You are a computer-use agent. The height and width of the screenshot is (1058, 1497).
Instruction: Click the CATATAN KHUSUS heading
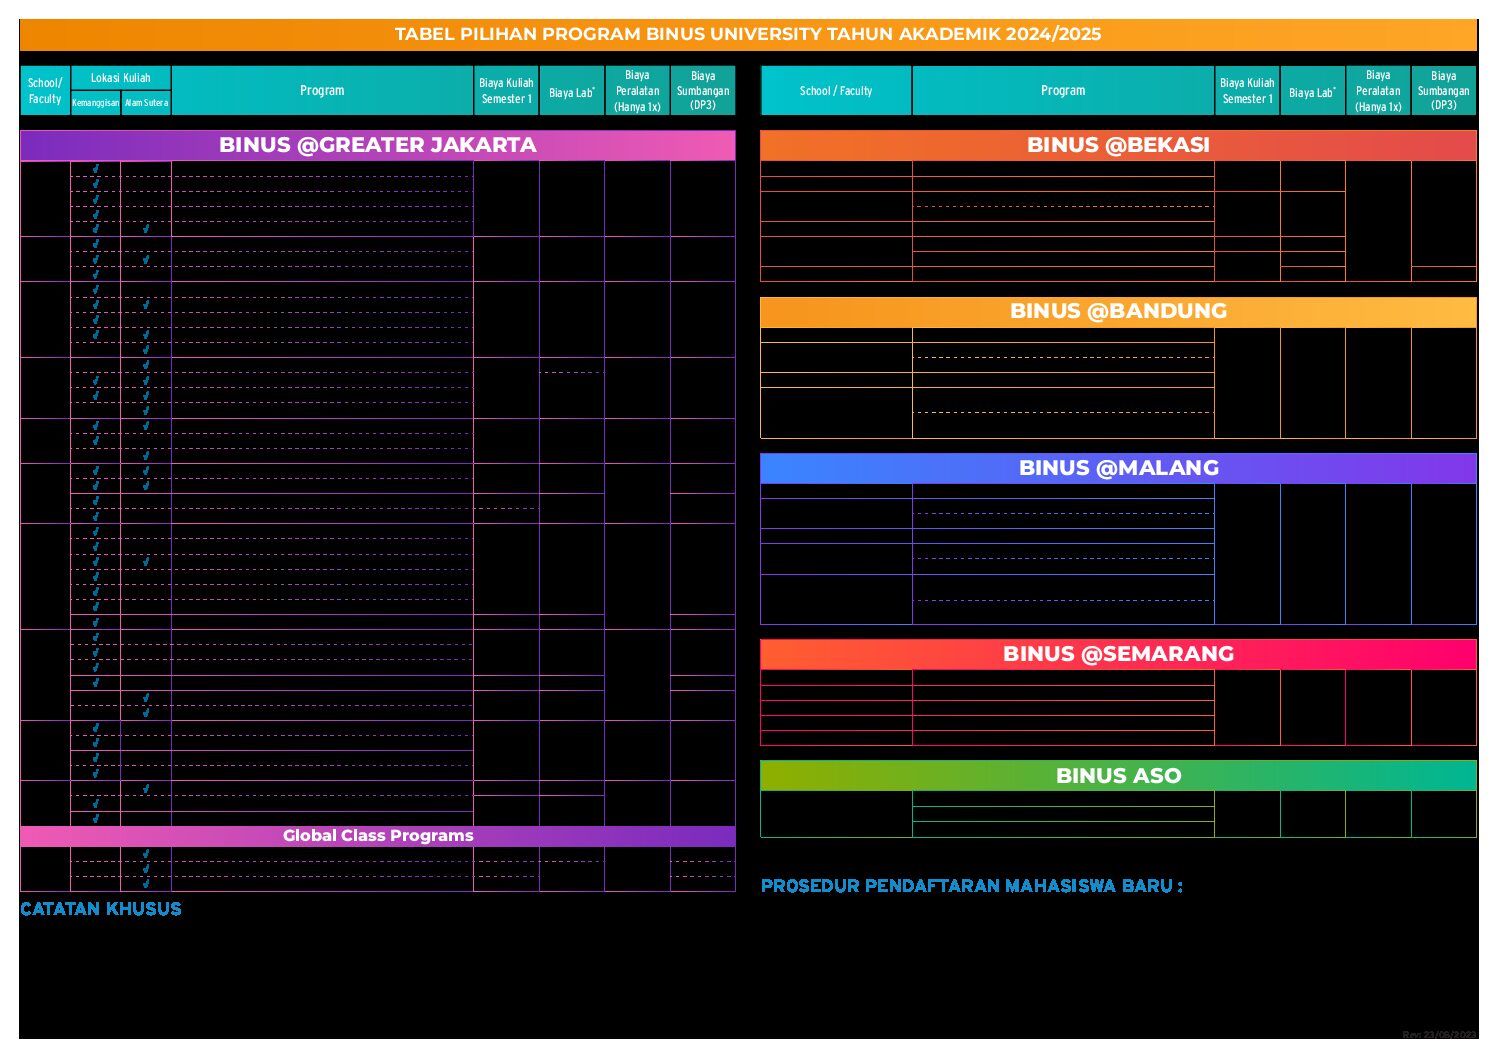pos(101,909)
